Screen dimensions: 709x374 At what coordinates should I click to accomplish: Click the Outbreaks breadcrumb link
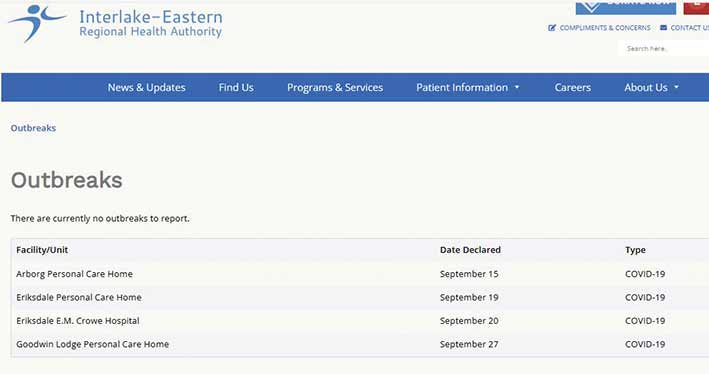pos(33,128)
